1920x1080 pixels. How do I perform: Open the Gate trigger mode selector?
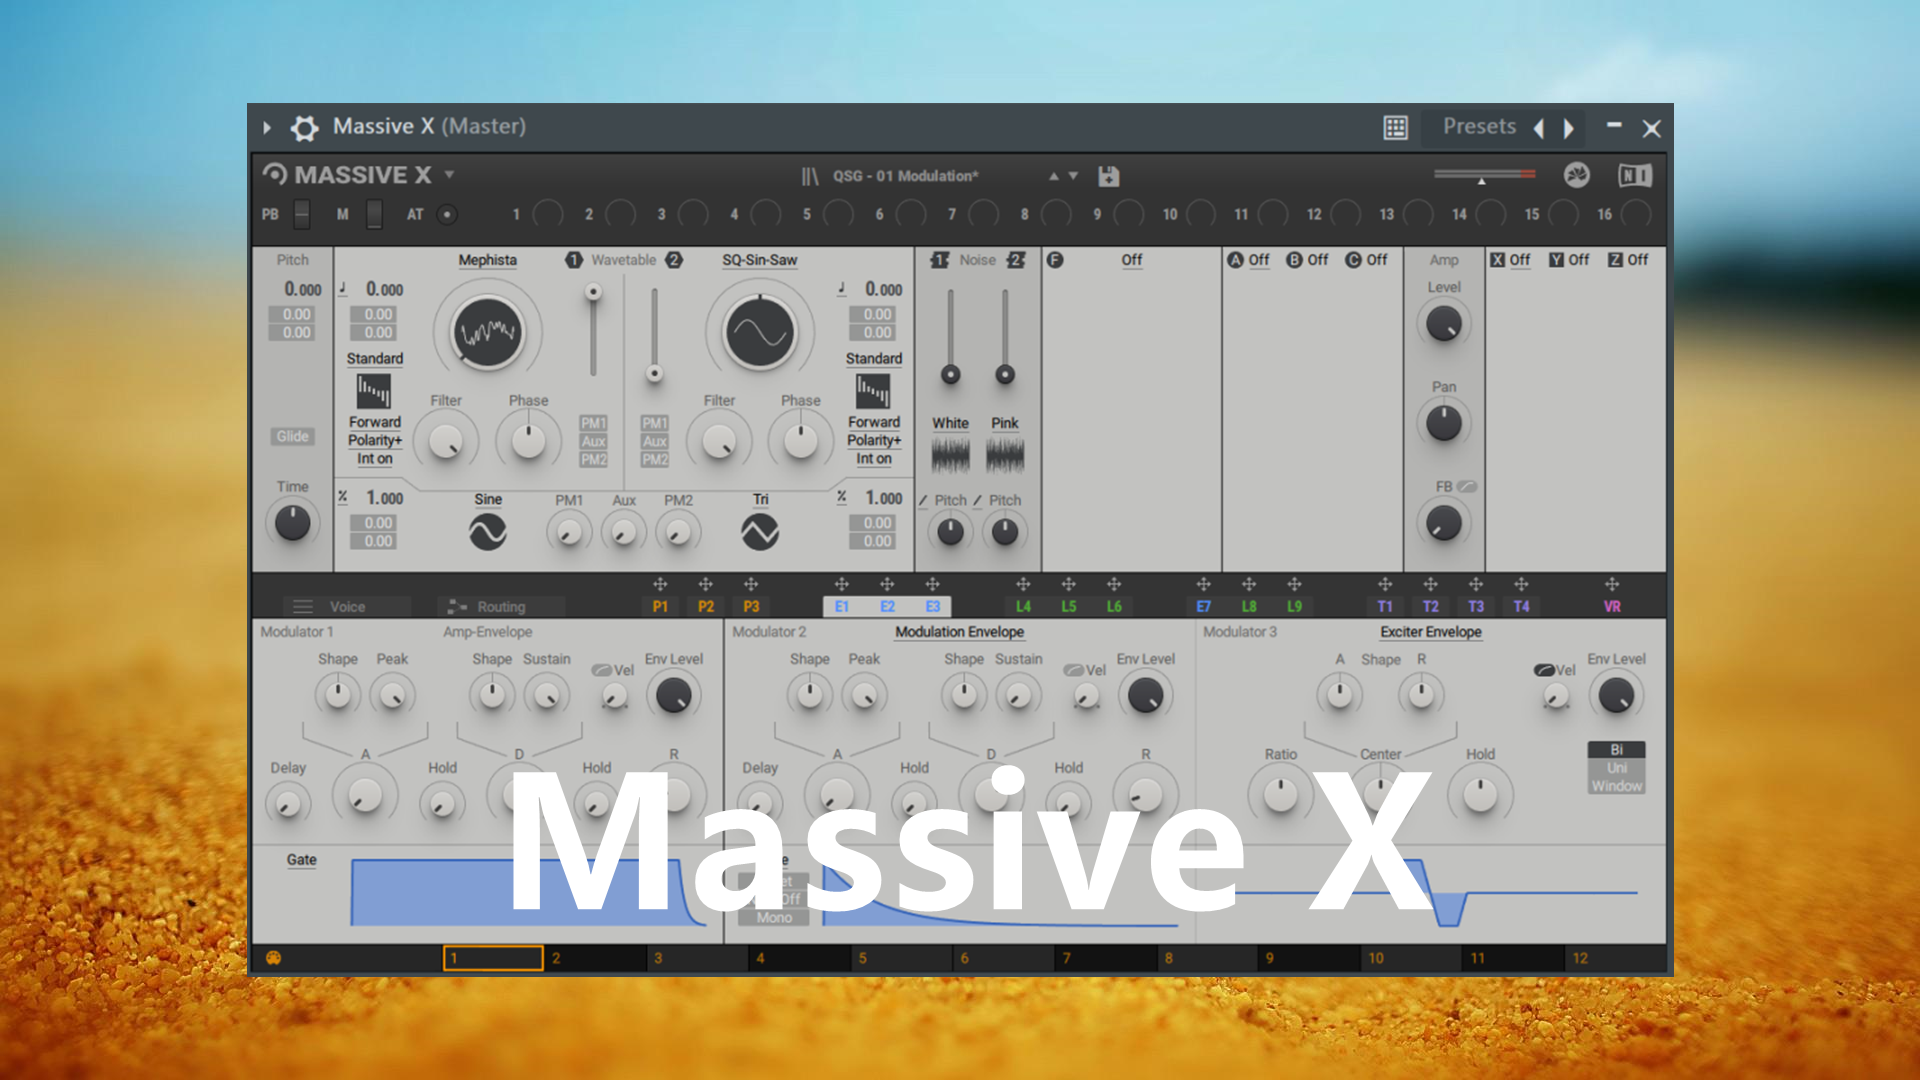coord(301,860)
